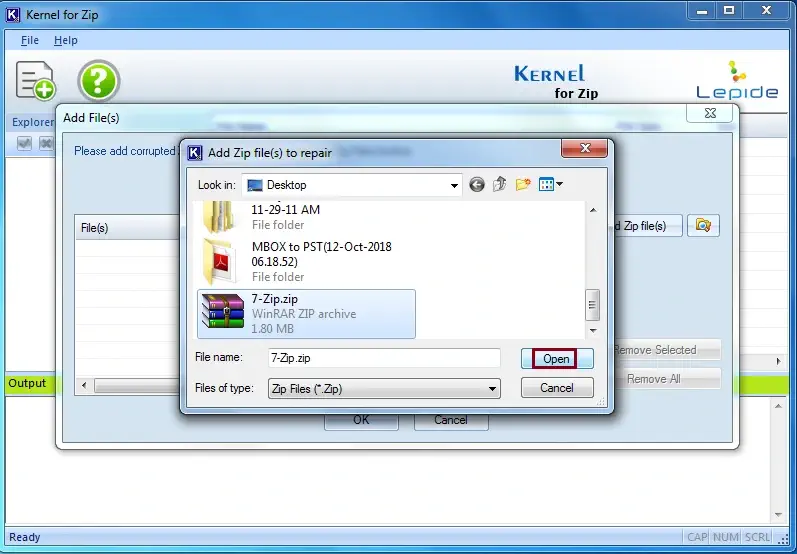The width and height of the screenshot is (797, 554).
Task: Minimize the Kernel for Zip window
Action: click(x=702, y=11)
